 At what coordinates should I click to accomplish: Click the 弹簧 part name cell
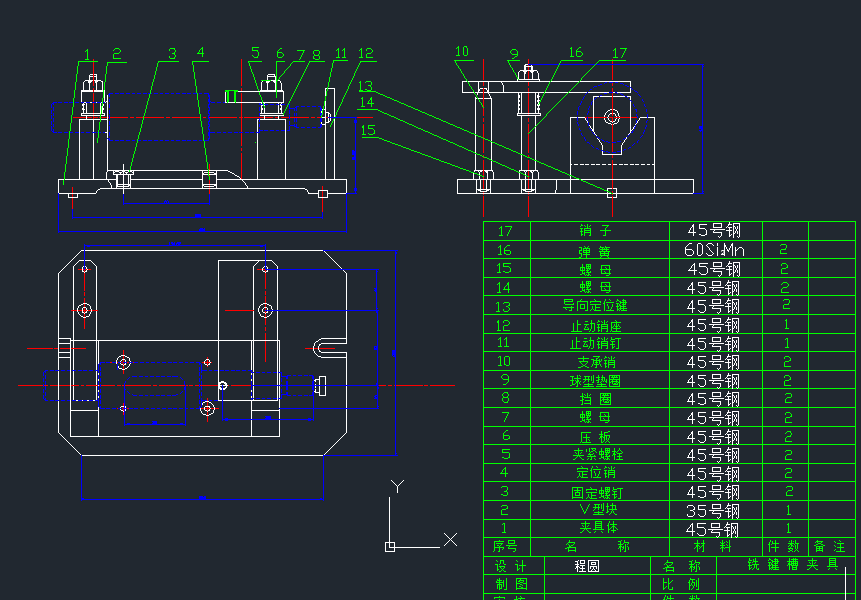tap(599, 250)
